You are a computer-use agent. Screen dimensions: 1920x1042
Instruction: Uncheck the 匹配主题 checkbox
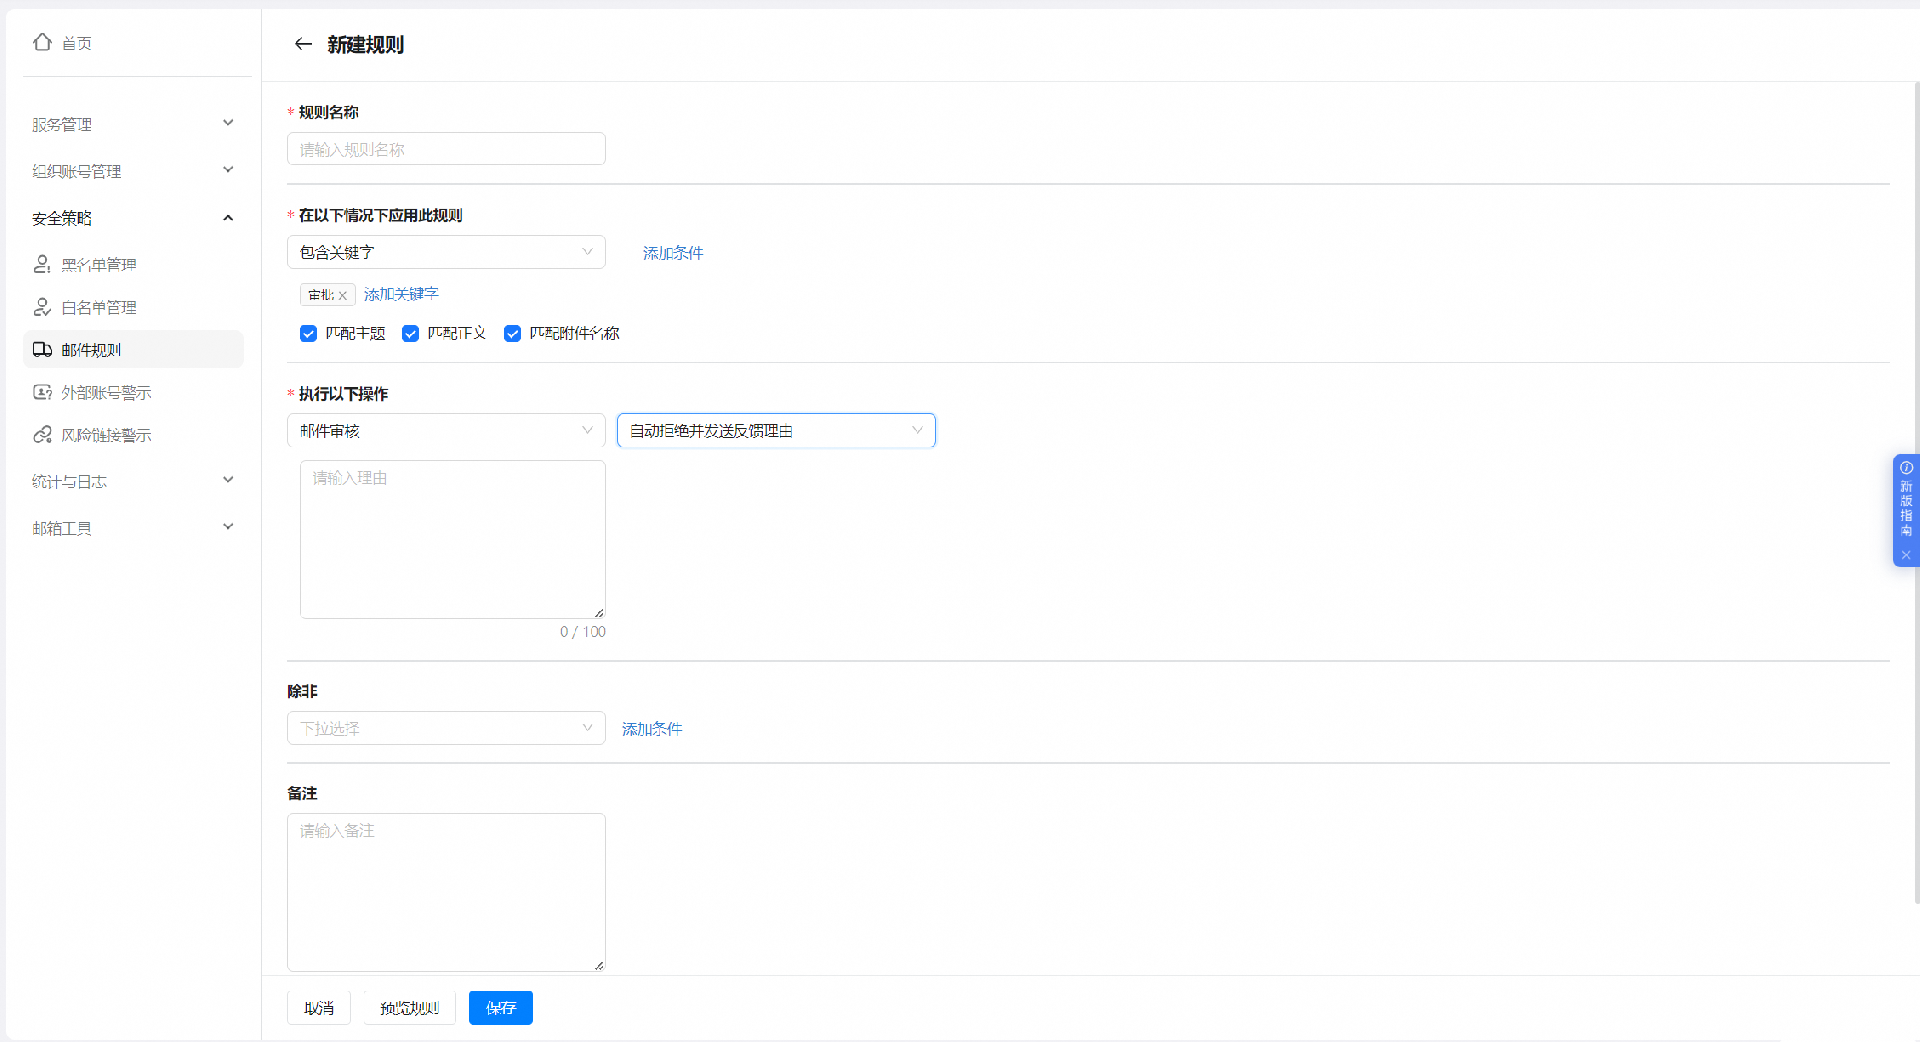[308, 333]
